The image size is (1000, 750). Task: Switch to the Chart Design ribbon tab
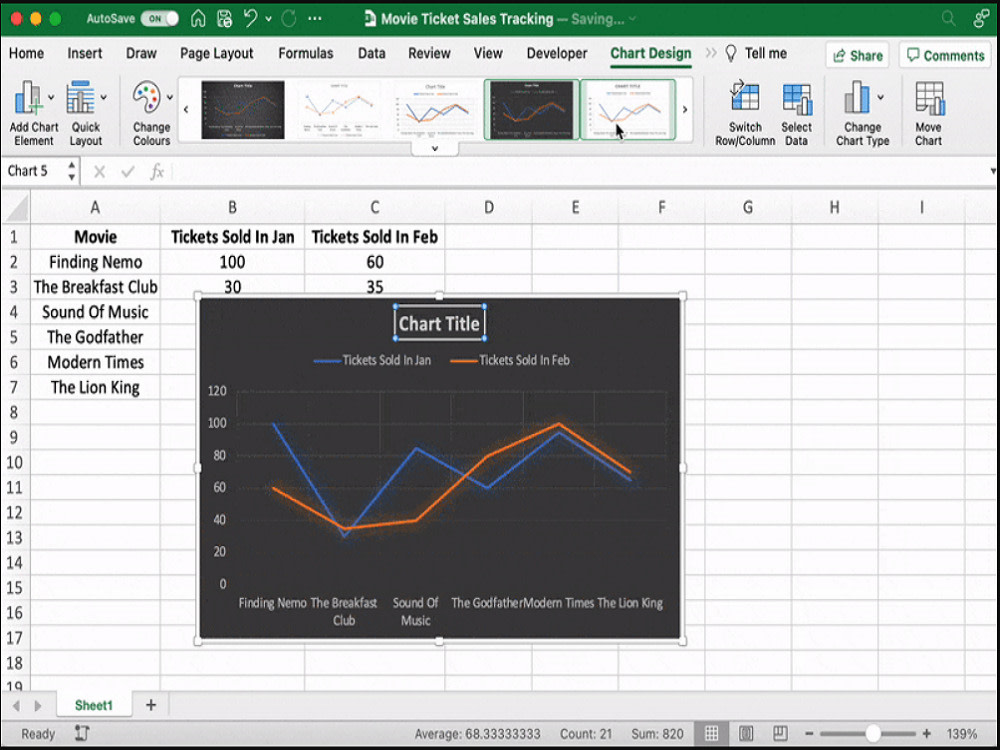(x=650, y=53)
